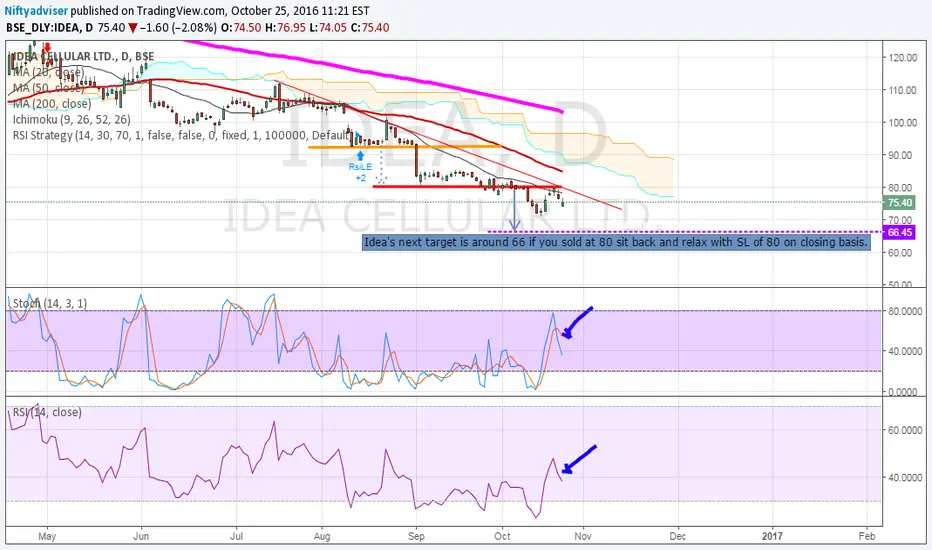Select the IDEA CELLULAR LTD., D, BSE legend
Screen dimensions: 932x550
coord(83,56)
